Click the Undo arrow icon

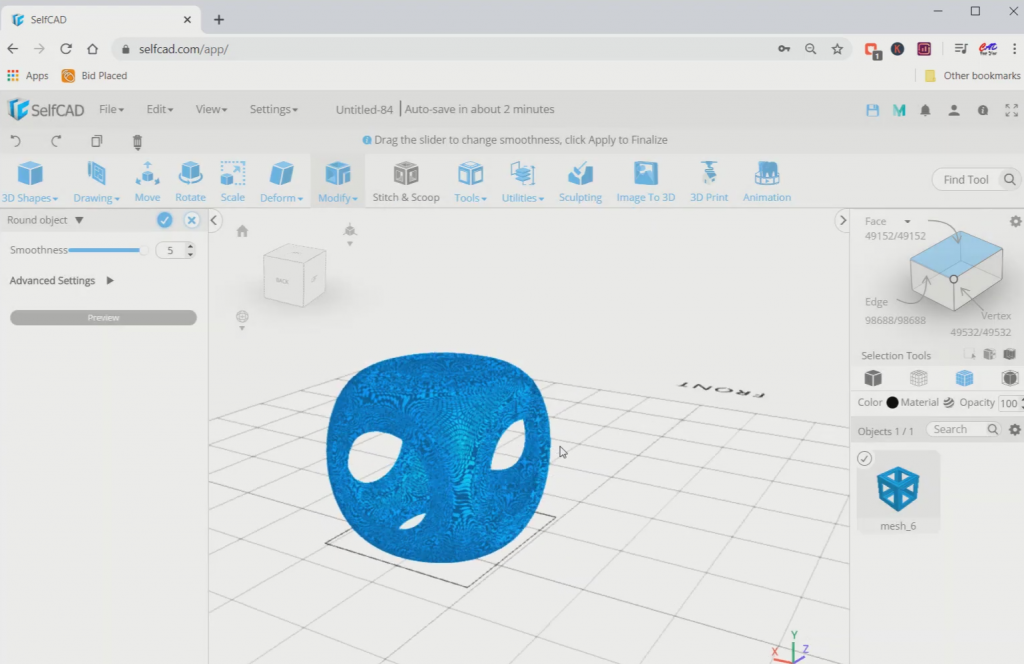[x=15, y=141]
